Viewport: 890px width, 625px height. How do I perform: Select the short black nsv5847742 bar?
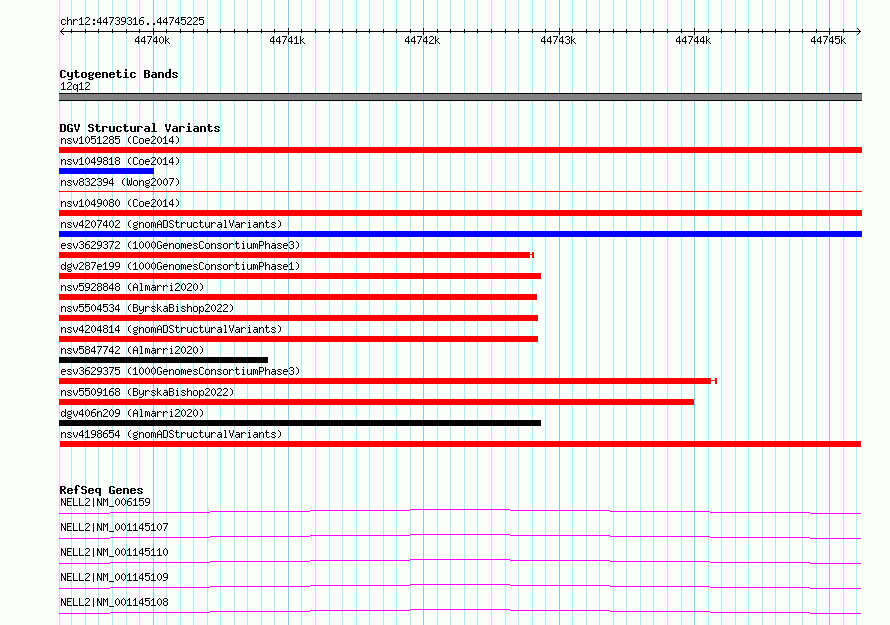(x=163, y=360)
